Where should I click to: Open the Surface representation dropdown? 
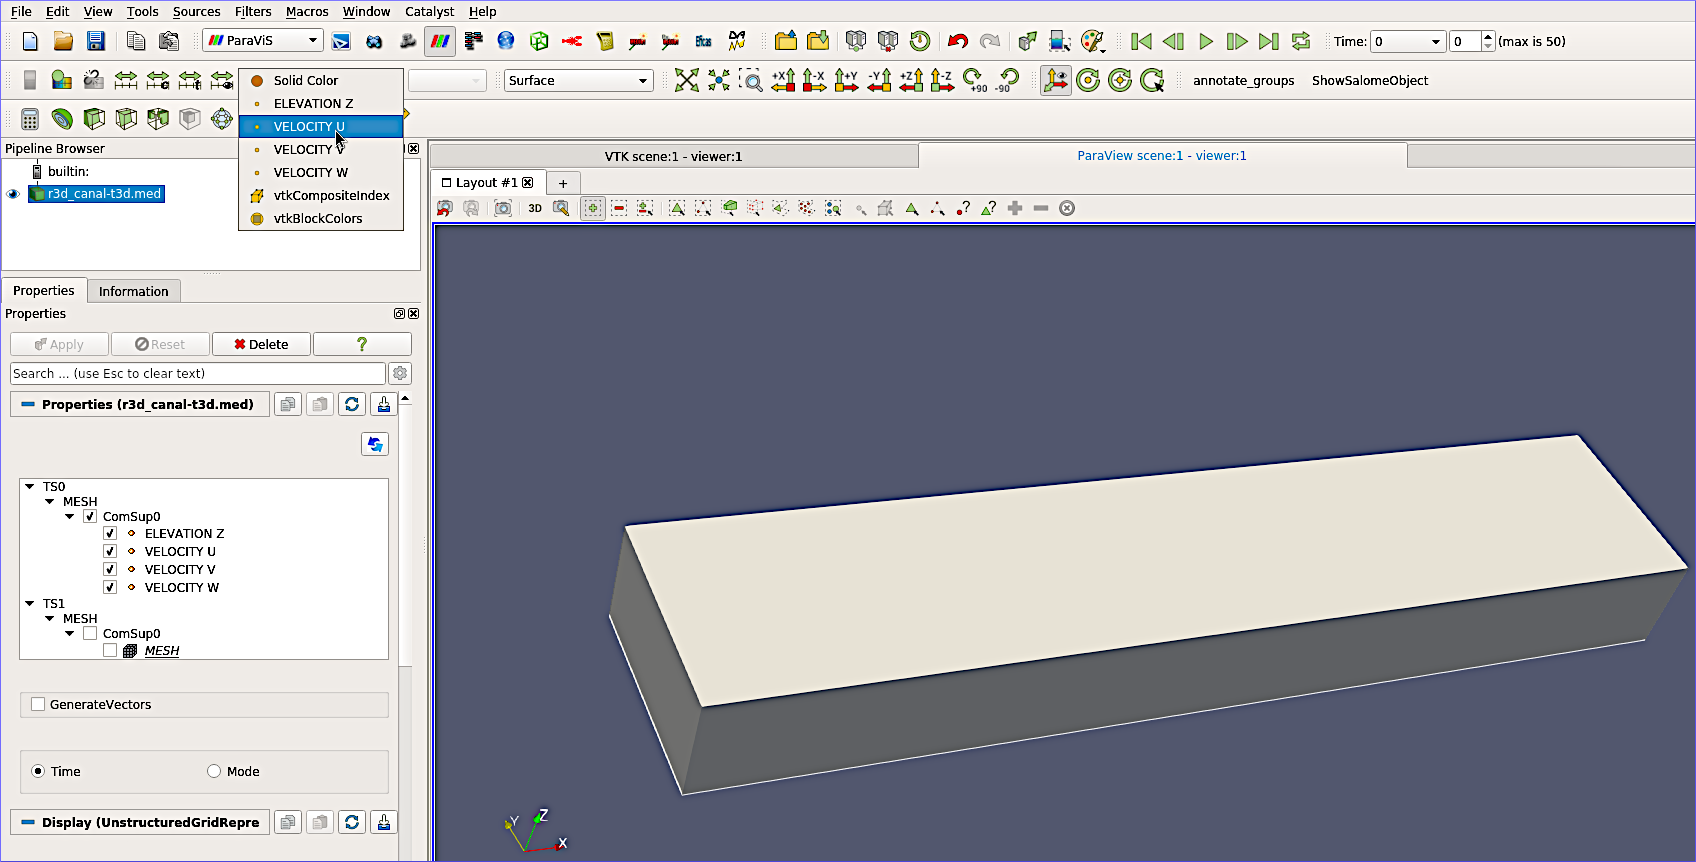click(x=578, y=81)
